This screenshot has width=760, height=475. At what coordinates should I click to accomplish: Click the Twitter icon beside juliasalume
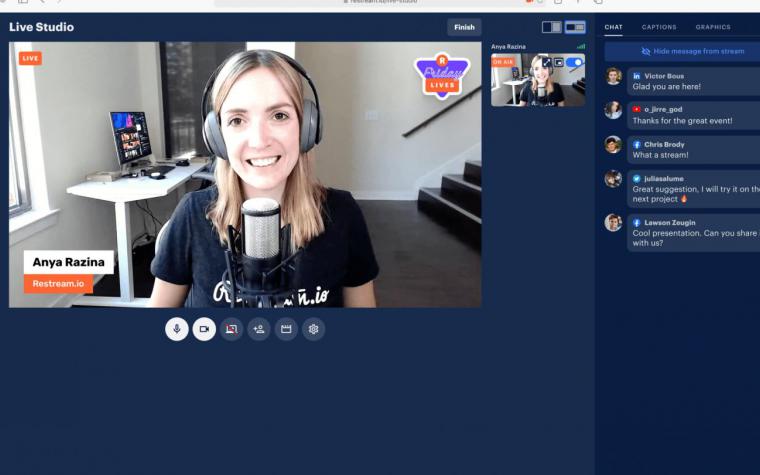coord(637,178)
